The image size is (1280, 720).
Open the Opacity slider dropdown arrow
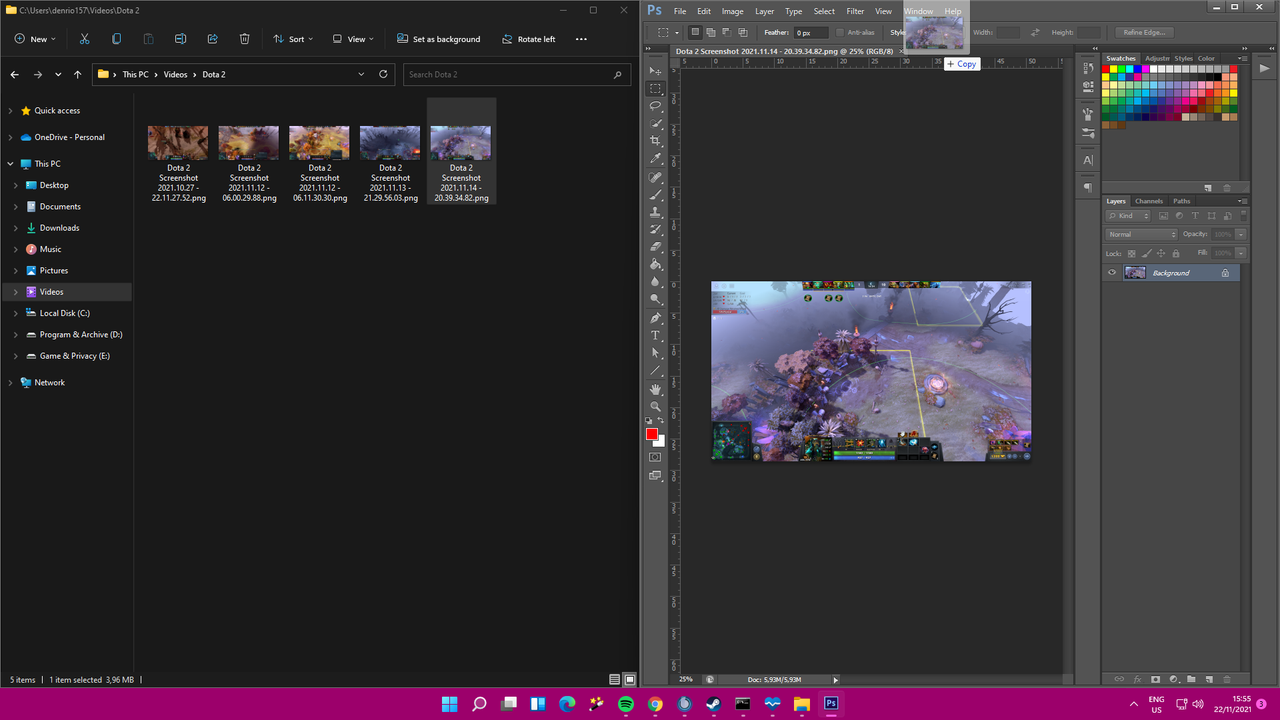click(x=1241, y=234)
